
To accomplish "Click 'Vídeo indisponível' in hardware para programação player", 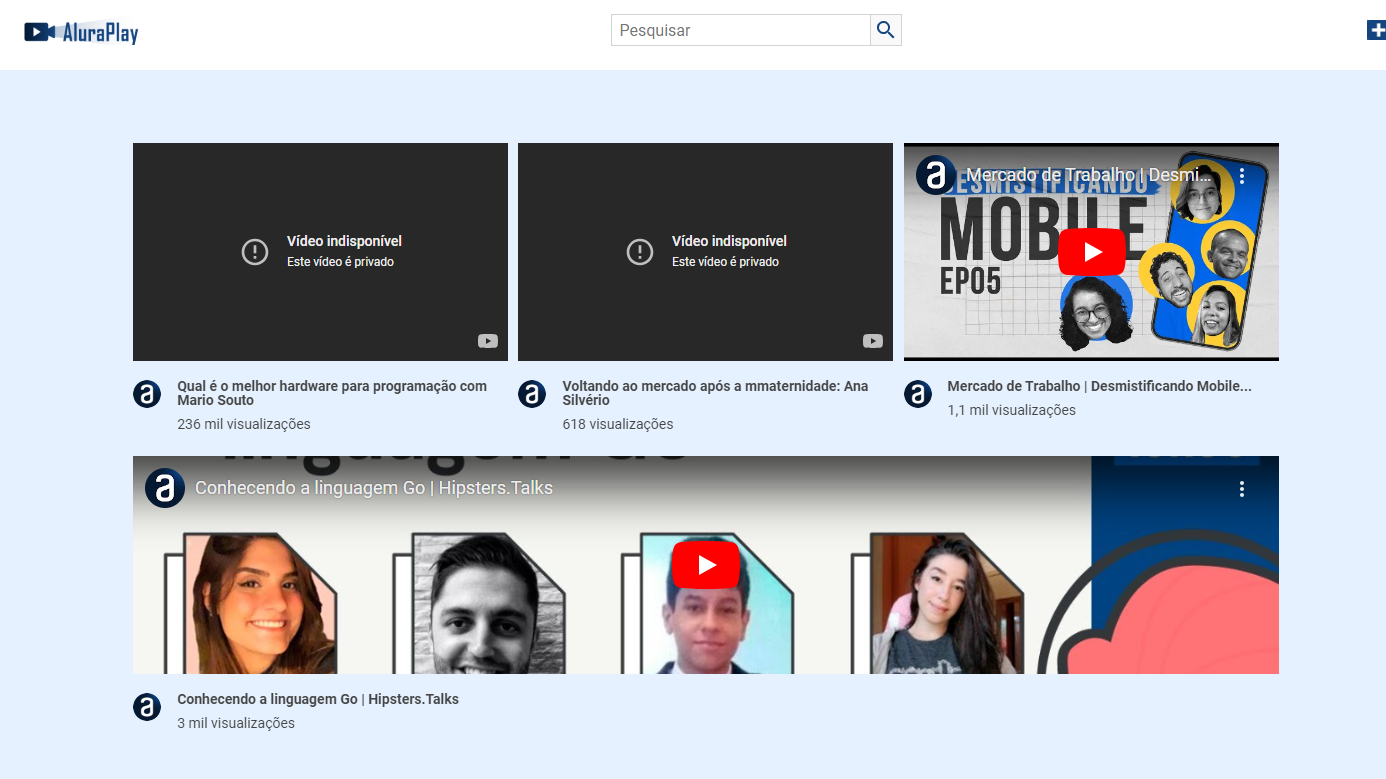I will 344,241.
